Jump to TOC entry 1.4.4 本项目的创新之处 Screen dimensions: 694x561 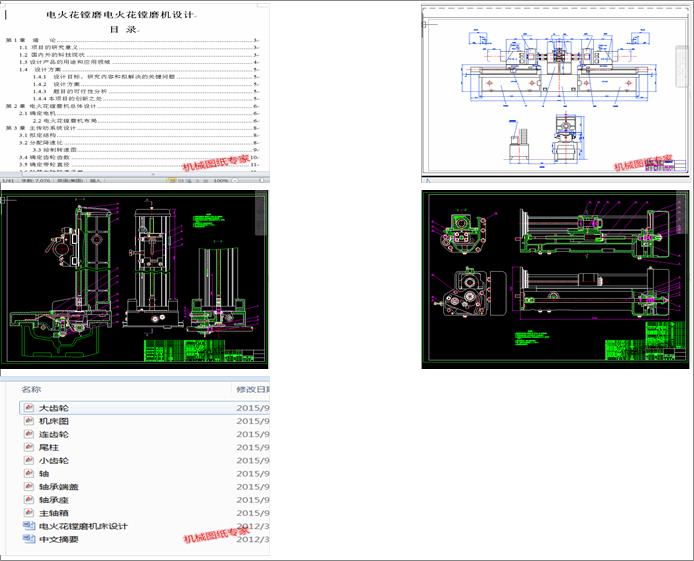point(146,98)
